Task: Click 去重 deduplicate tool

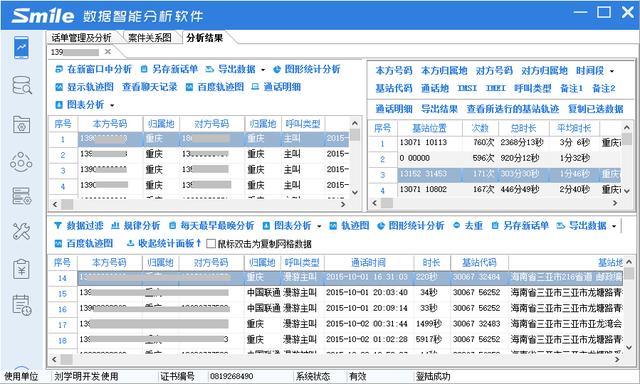Action: pyautogui.click(x=468, y=226)
